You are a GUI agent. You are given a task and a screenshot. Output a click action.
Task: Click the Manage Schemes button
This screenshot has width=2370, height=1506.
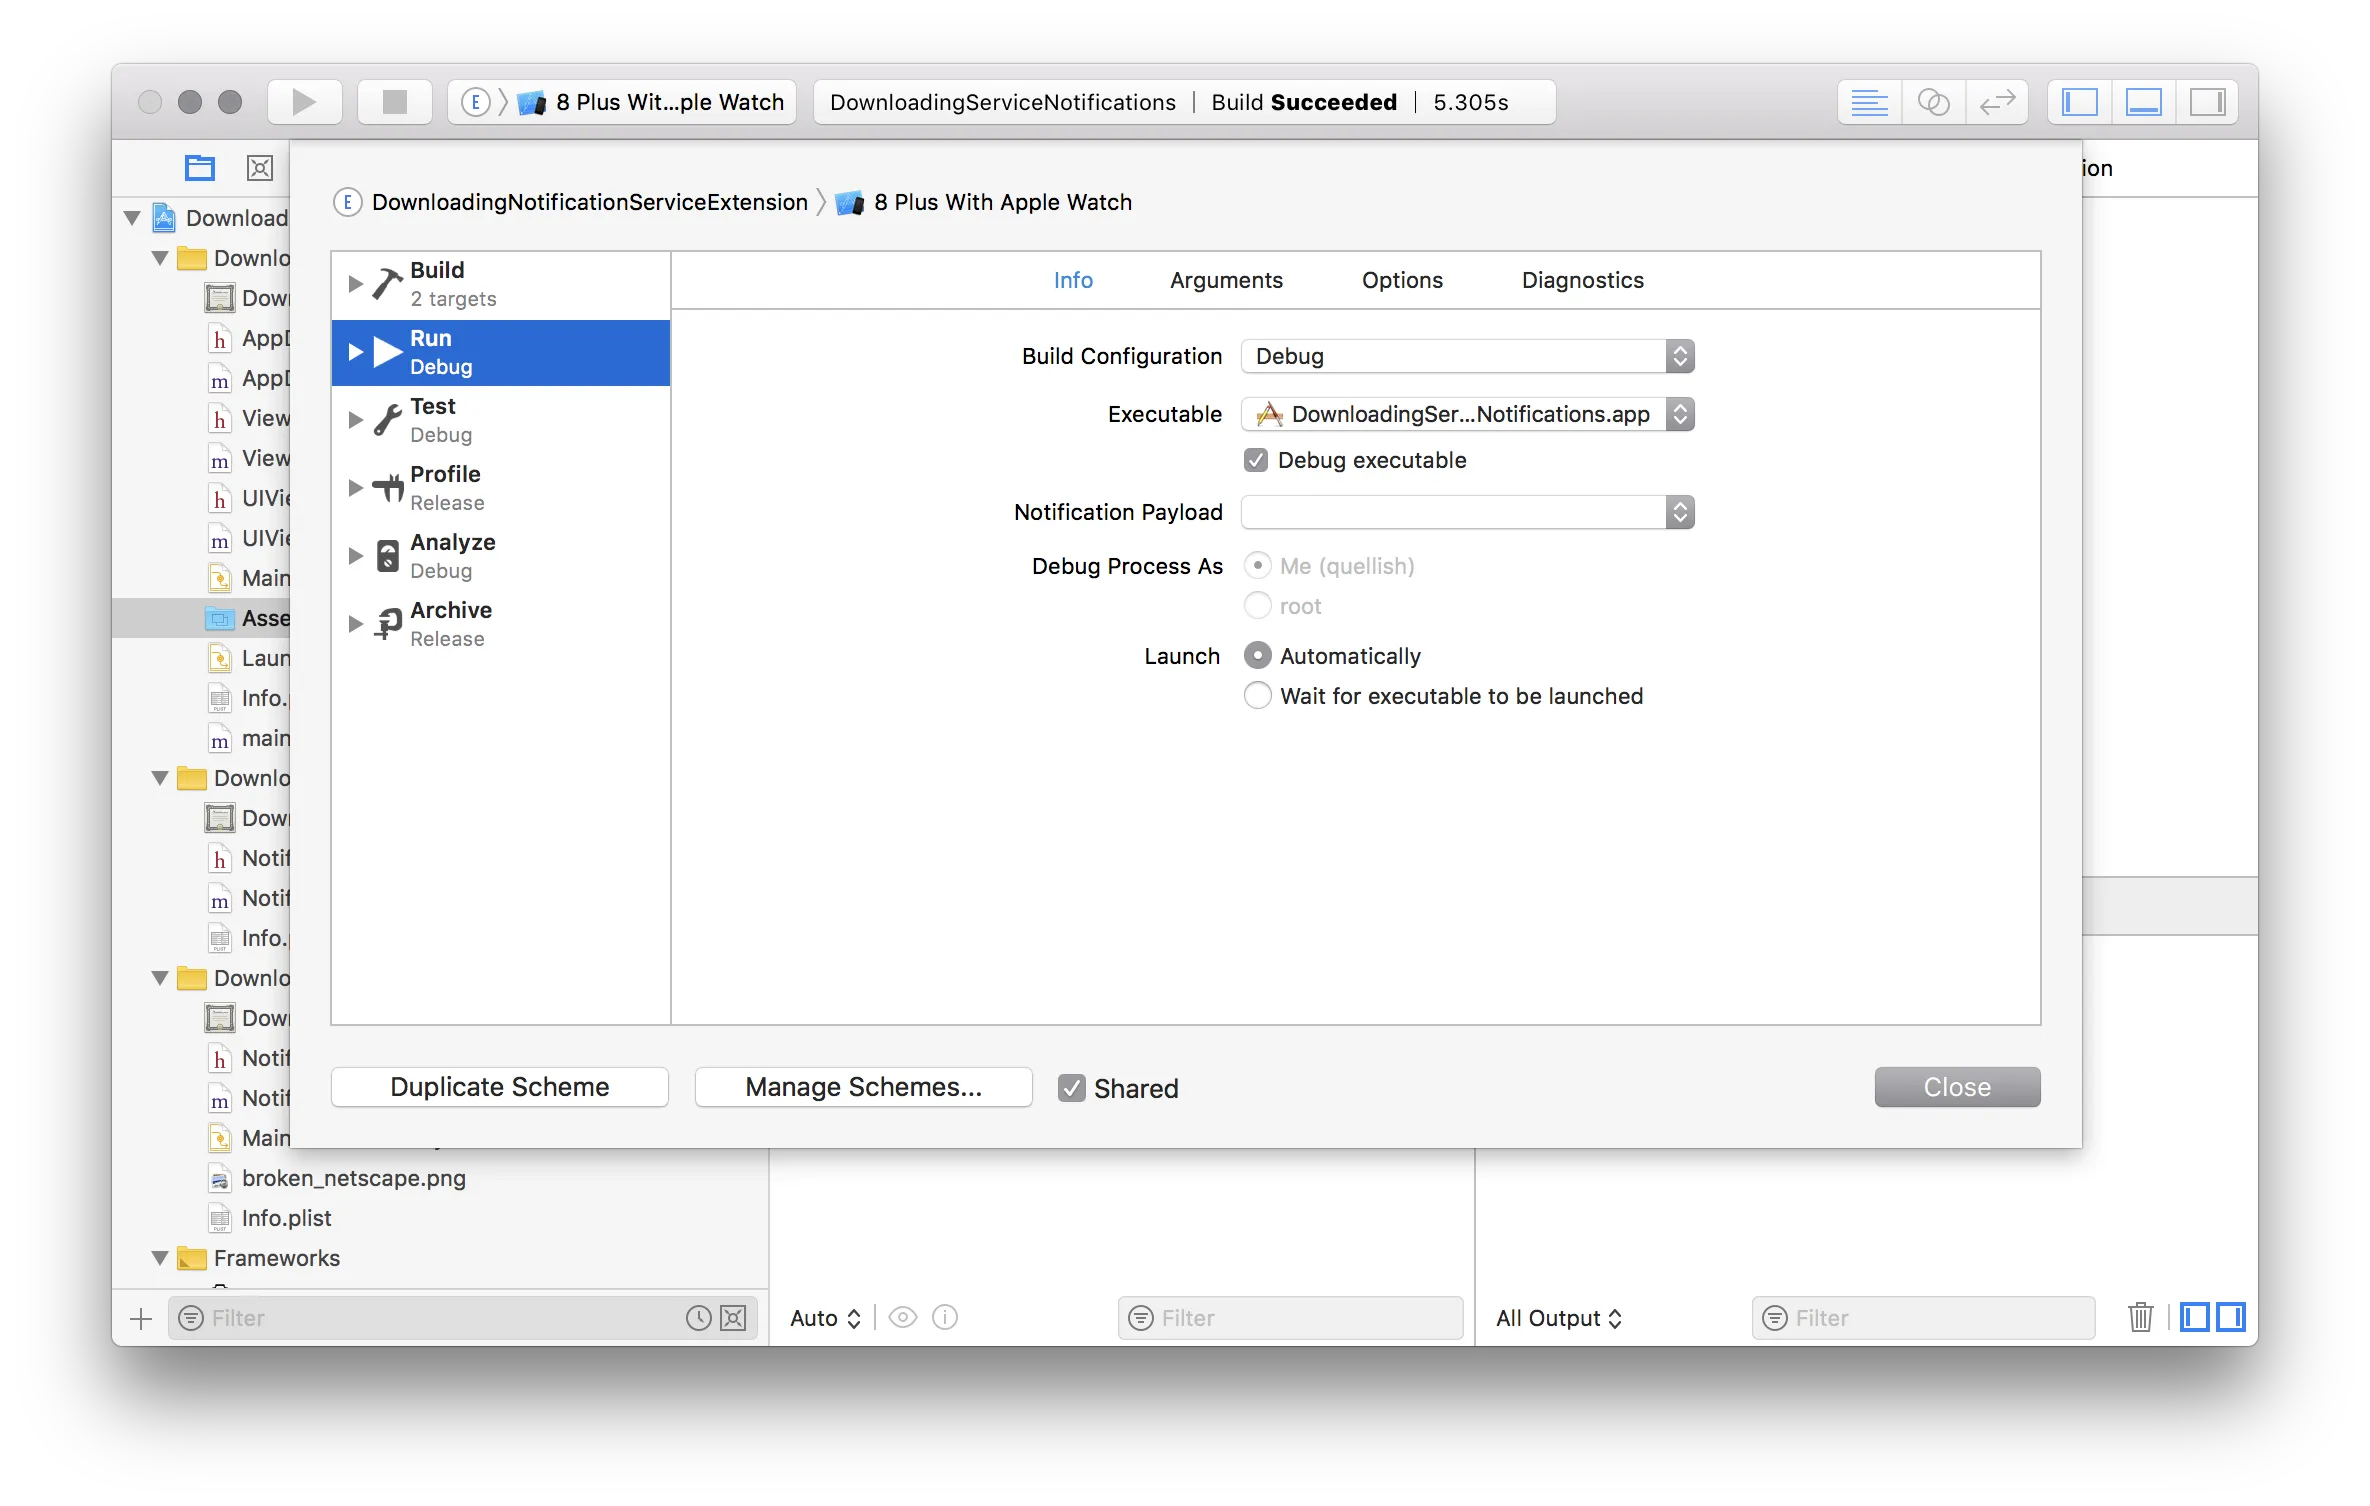point(863,1087)
